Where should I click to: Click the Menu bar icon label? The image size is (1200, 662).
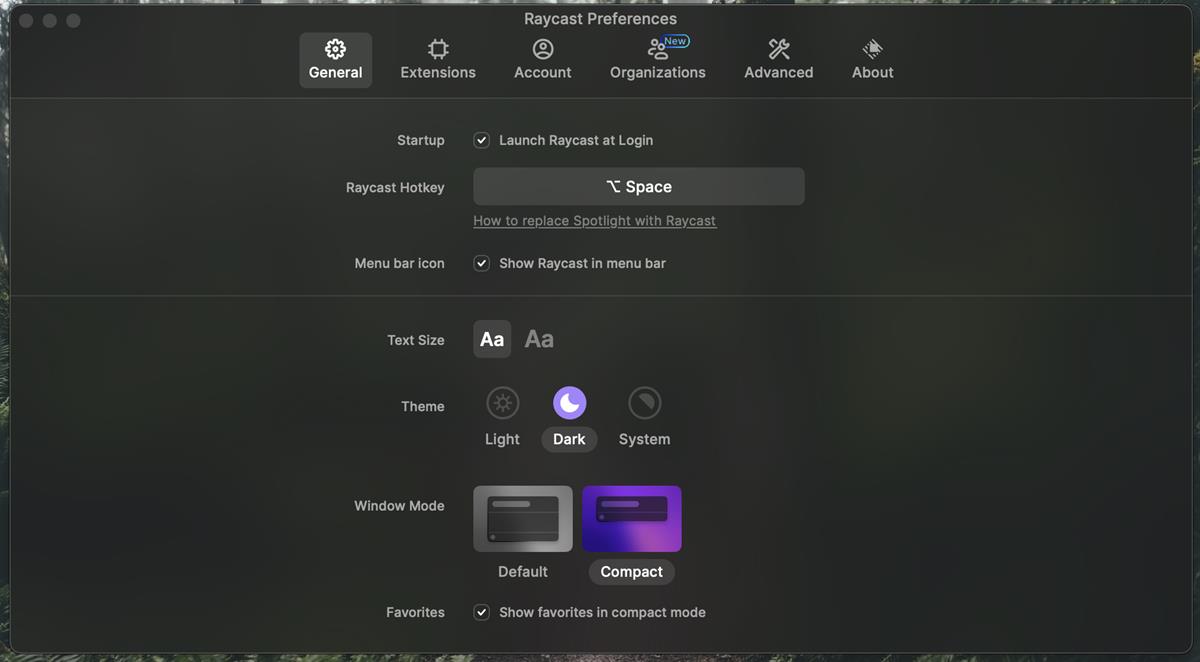point(399,263)
